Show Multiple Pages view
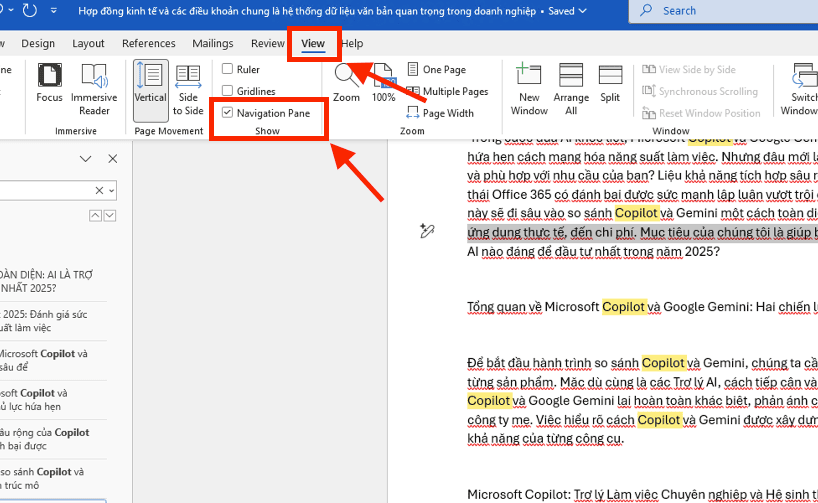The width and height of the screenshot is (818, 503). (x=448, y=91)
